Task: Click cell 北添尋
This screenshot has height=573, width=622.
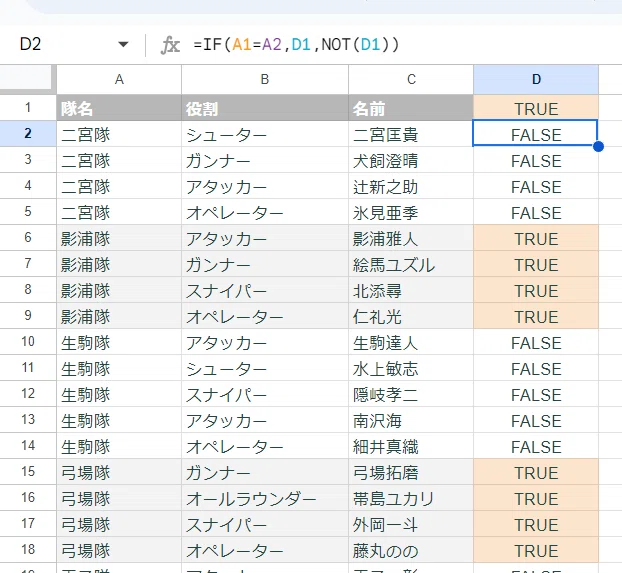Action: [411, 290]
